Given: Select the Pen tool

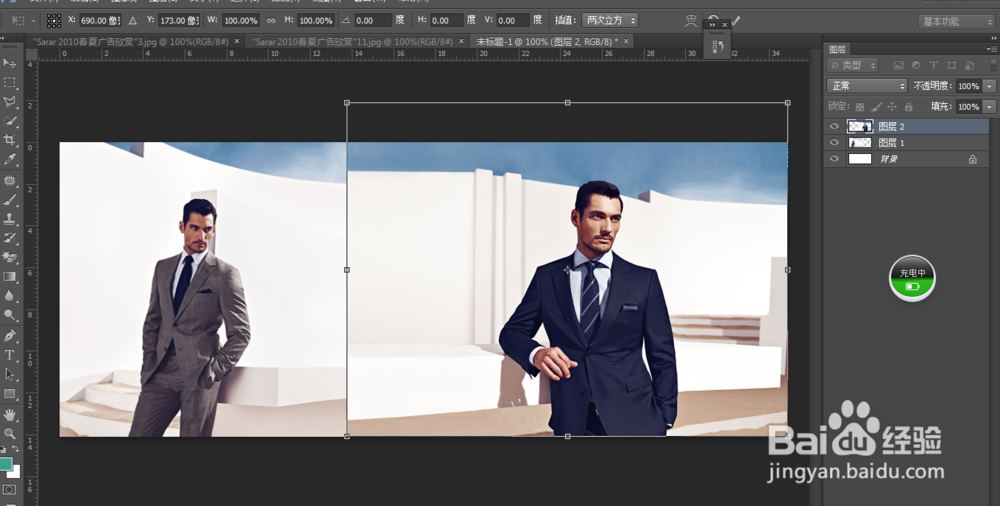Looking at the screenshot, I should [x=10, y=336].
